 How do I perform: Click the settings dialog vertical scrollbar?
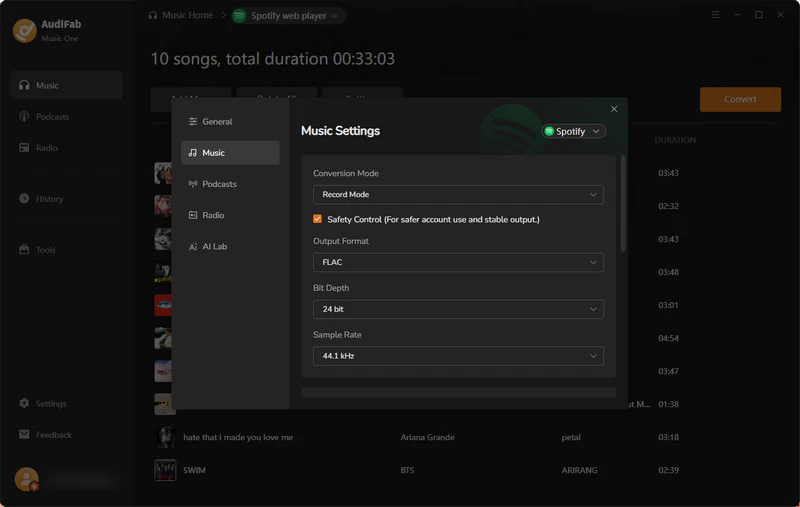[x=622, y=204]
